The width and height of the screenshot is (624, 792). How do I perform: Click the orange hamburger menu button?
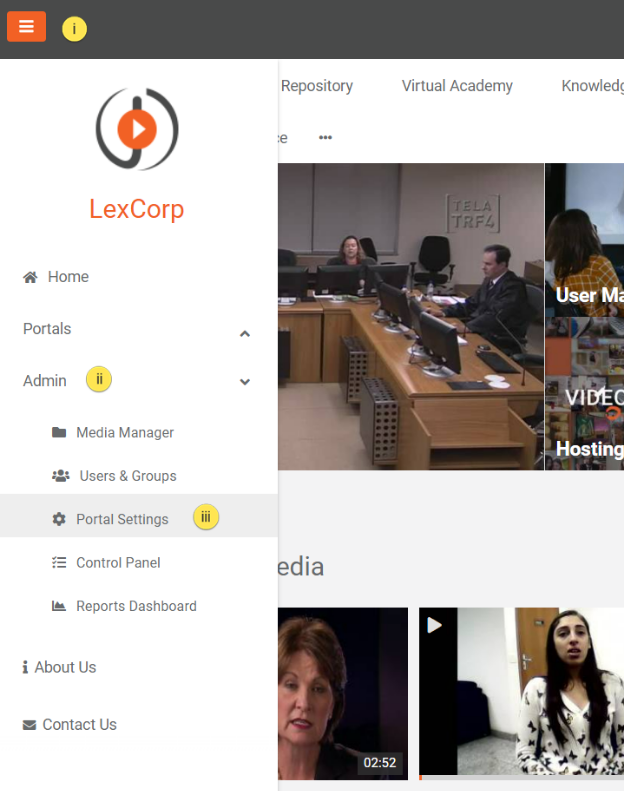point(26,26)
